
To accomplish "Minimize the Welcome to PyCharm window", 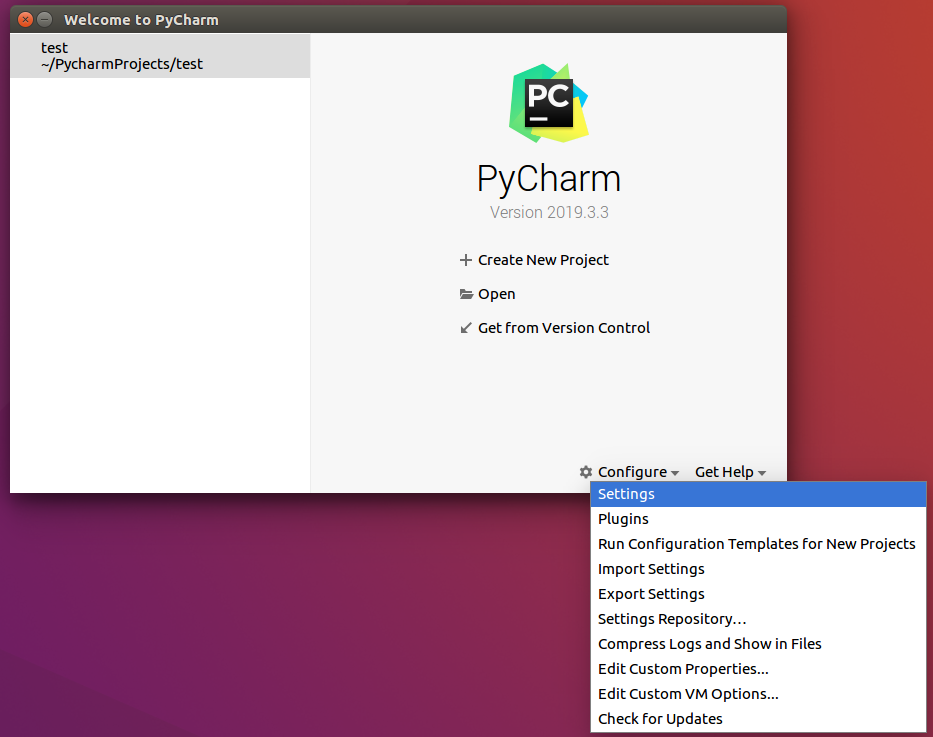I will (x=45, y=20).
